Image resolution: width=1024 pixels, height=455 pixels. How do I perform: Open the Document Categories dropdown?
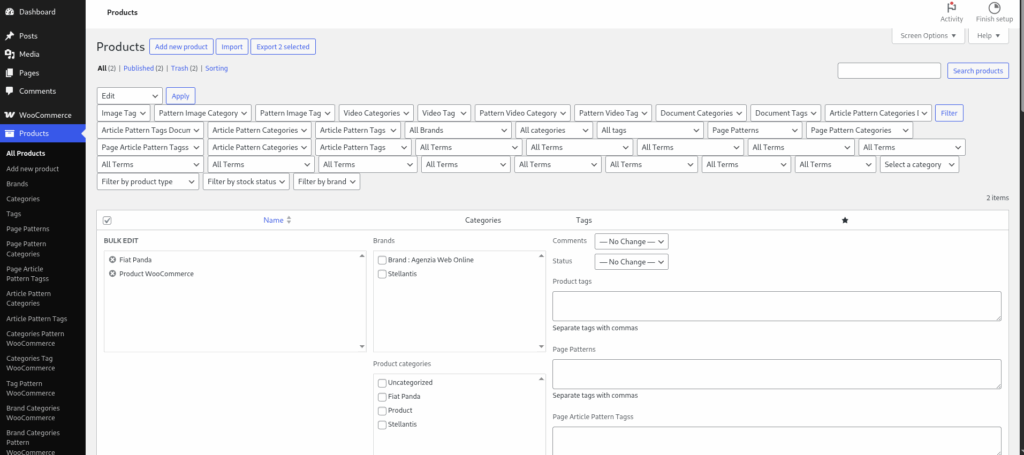click(701, 113)
